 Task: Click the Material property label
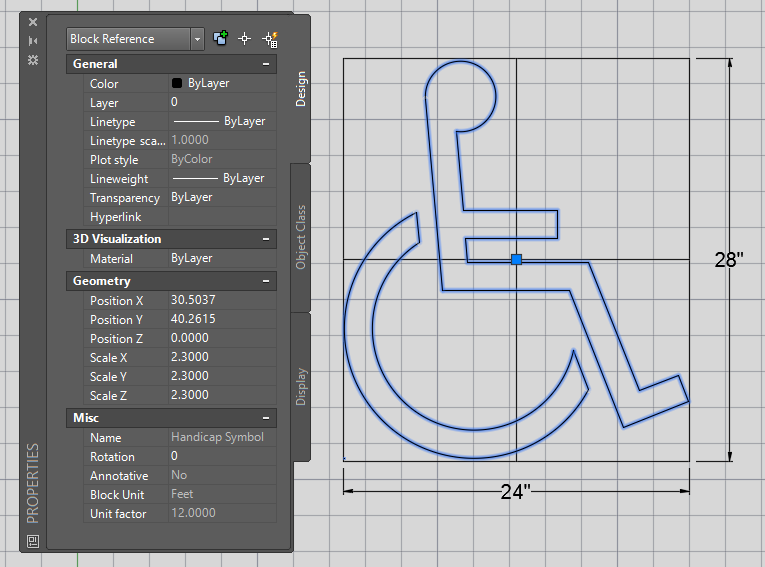[x=111, y=259]
